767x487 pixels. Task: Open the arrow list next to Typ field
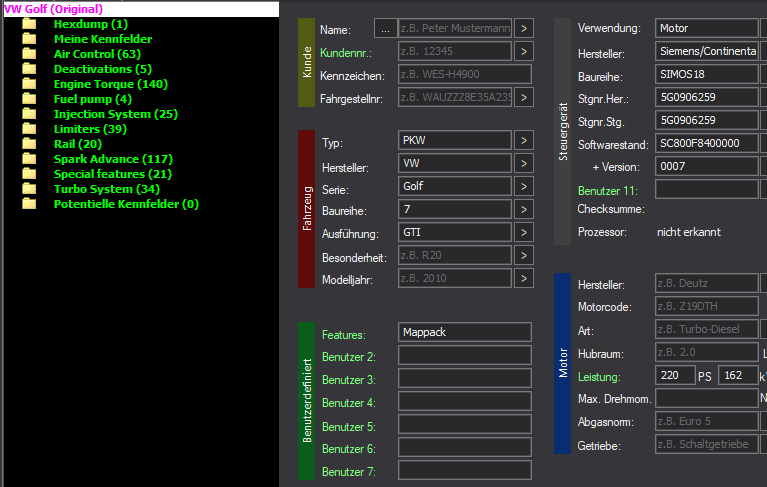(524, 140)
